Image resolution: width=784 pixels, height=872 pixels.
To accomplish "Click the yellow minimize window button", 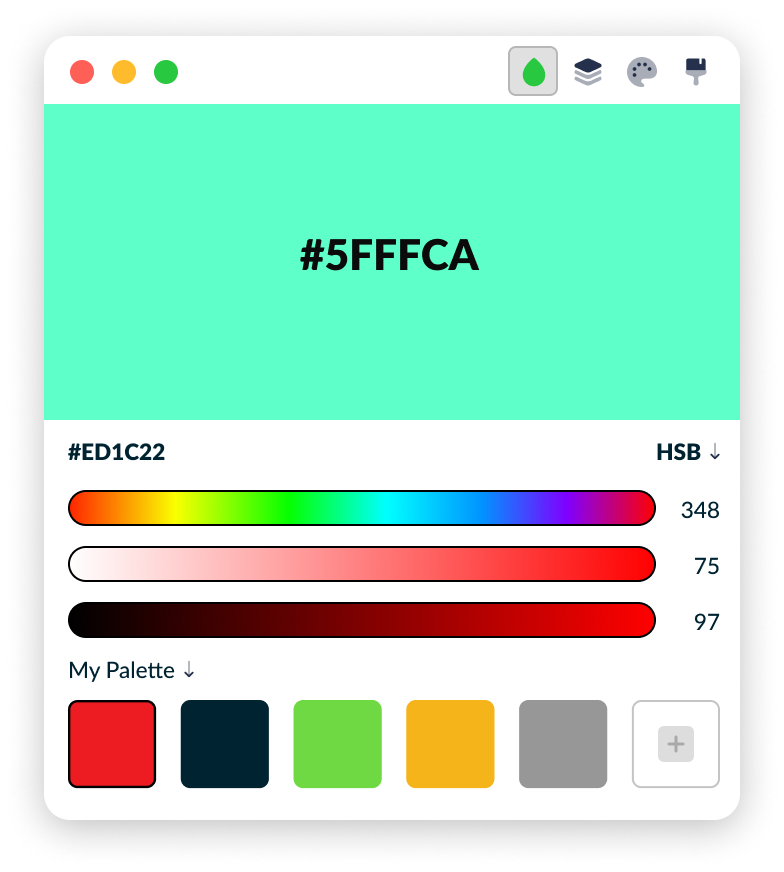I will pos(124,72).
